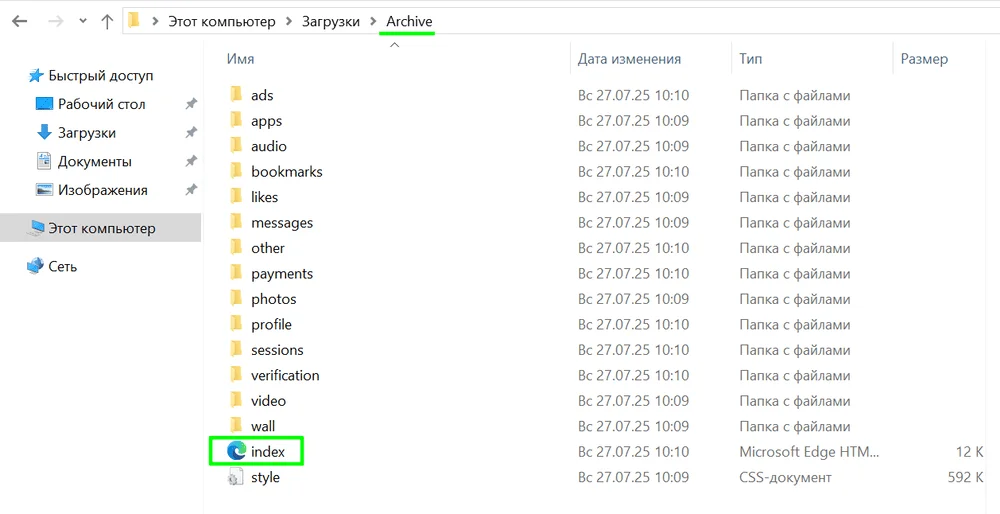The height and width of the screenshot is (514, 1000).
Task: Select 'Сеть' in the sidebar
Action: pyautogui.click(x=62, y=267)
